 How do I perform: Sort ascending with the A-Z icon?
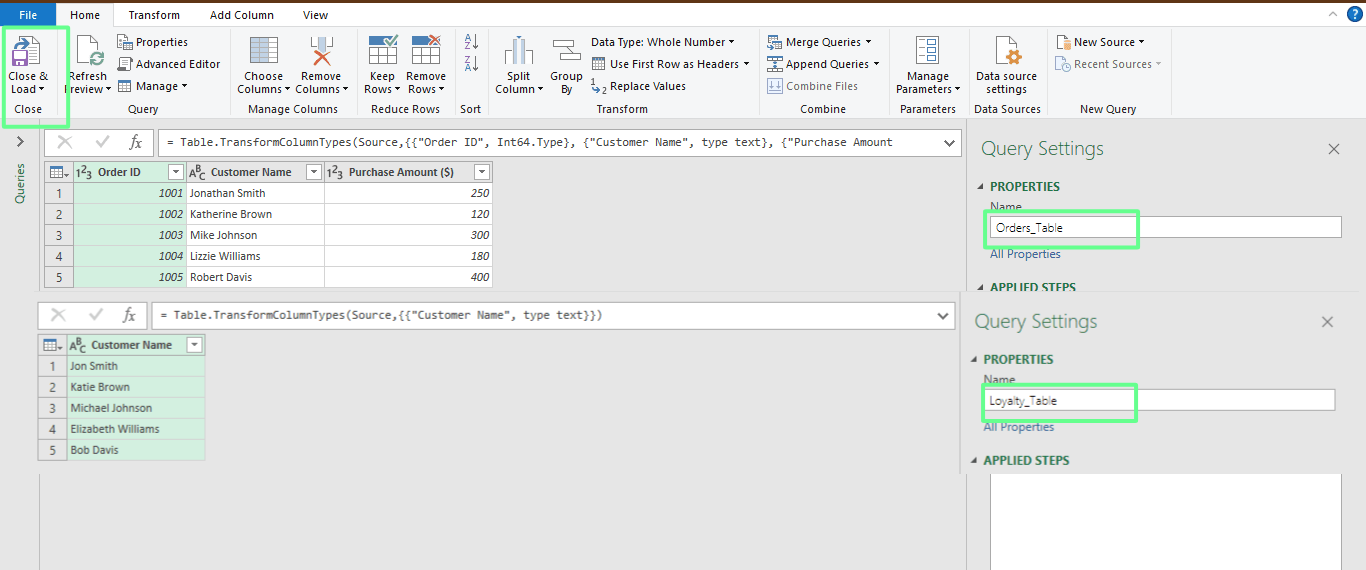pos(471,42)
